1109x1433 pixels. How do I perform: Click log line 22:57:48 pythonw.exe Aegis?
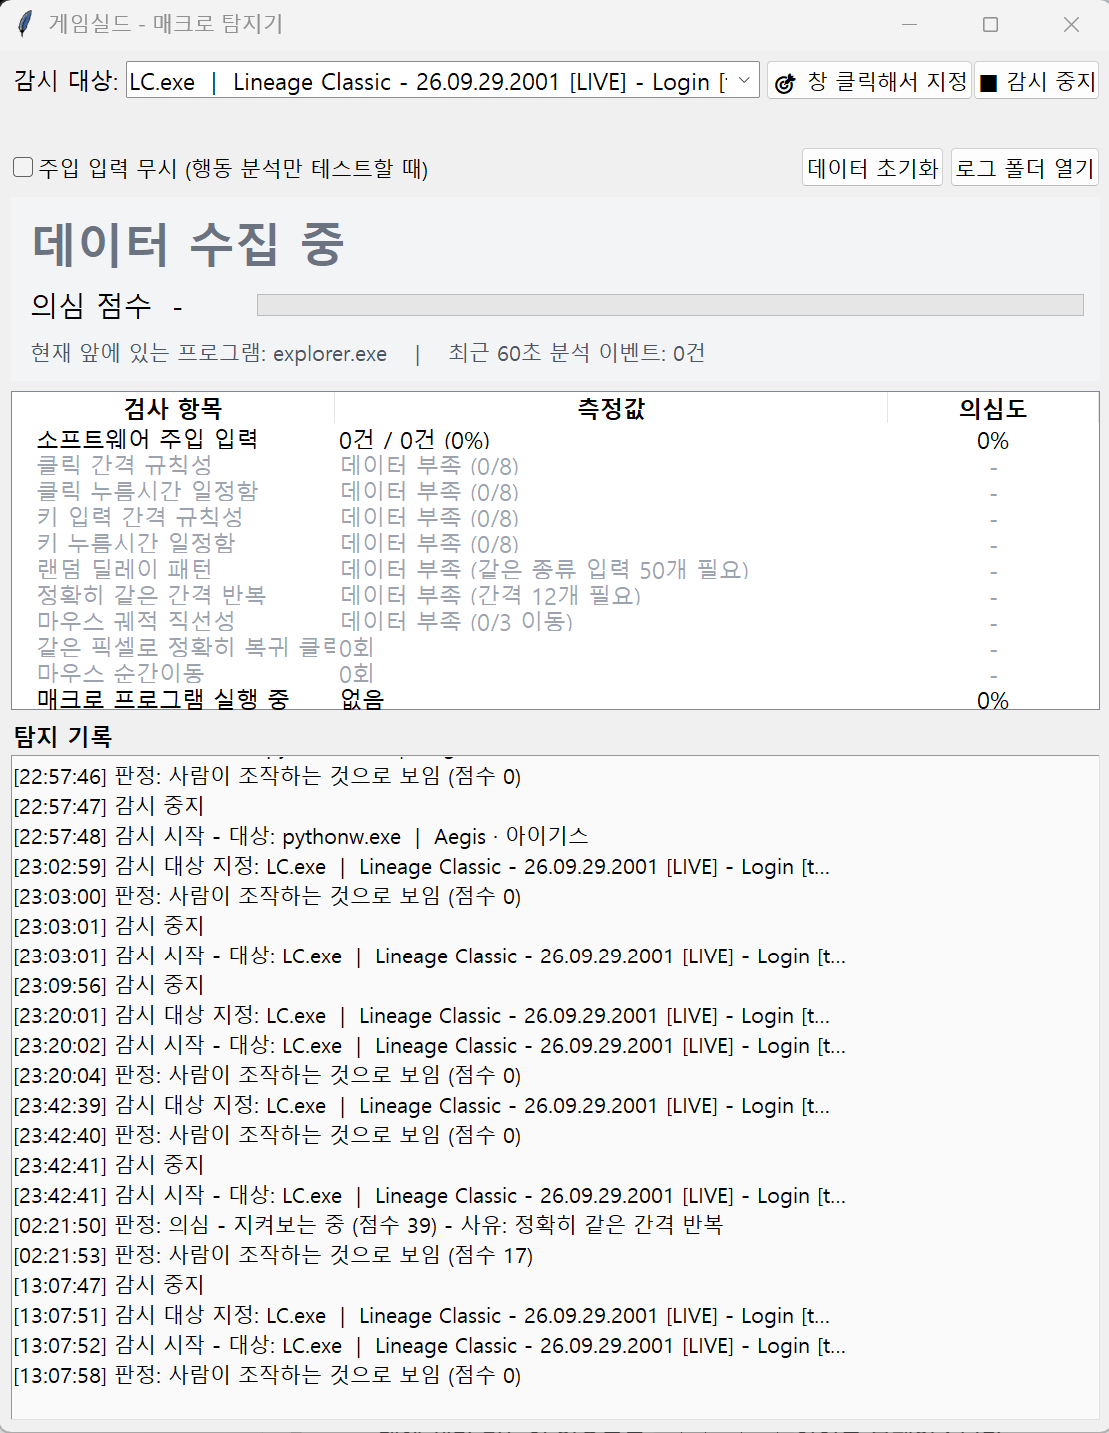click(301, 836)
